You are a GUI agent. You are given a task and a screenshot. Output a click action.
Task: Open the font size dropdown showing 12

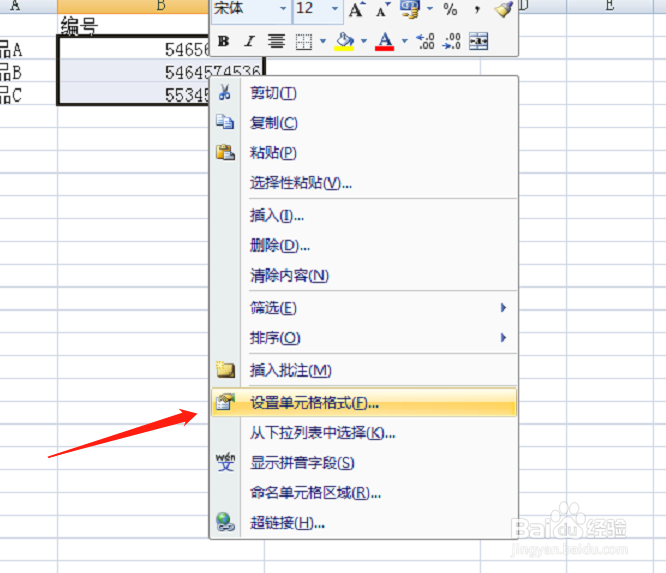coord(335,8)
